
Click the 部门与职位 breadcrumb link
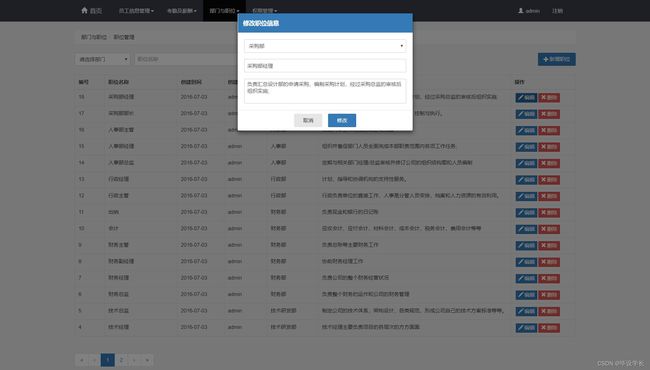click(x=94, y=37)
